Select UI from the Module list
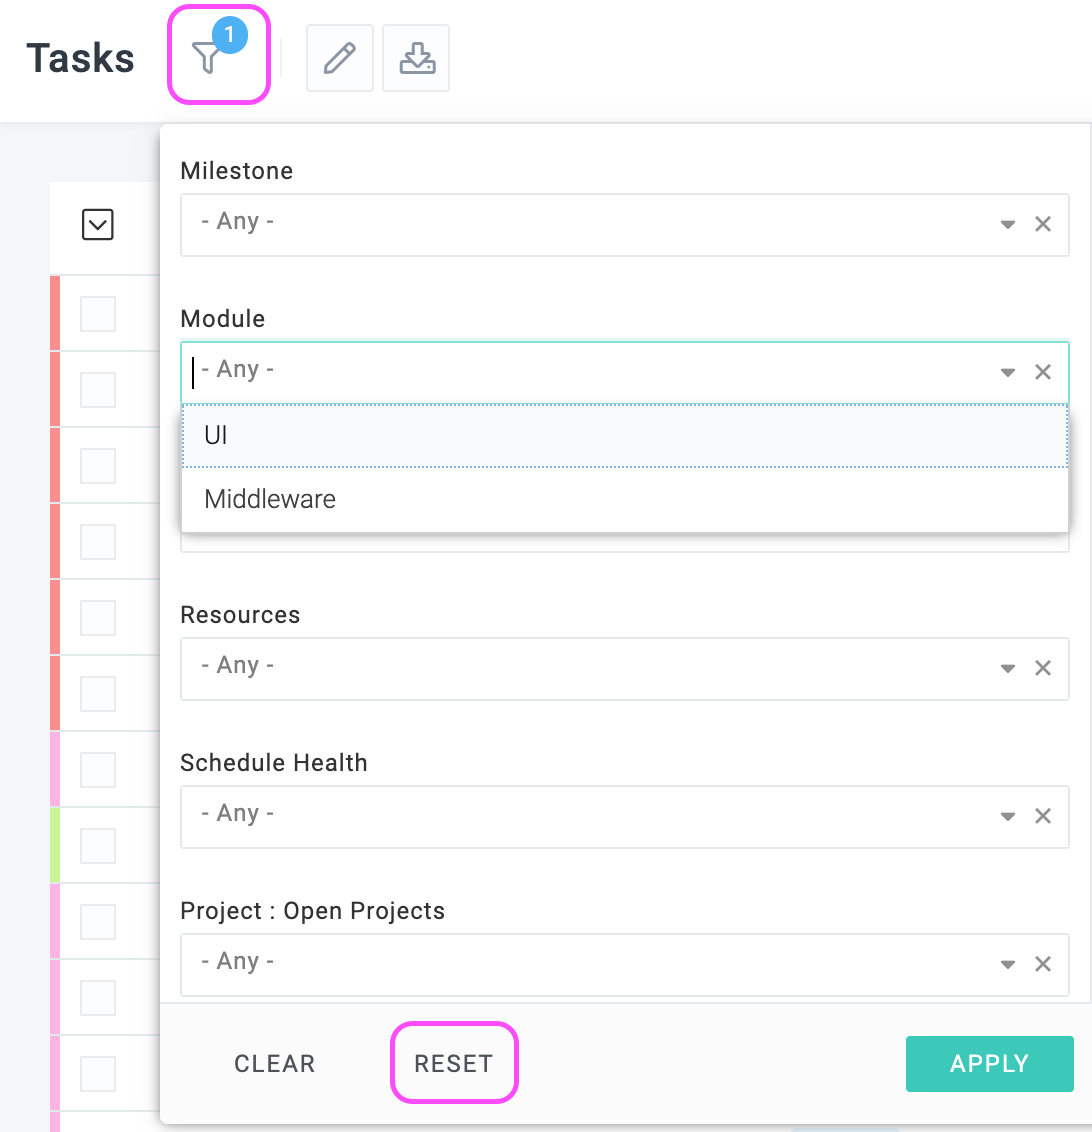 [x=625, y=435]
